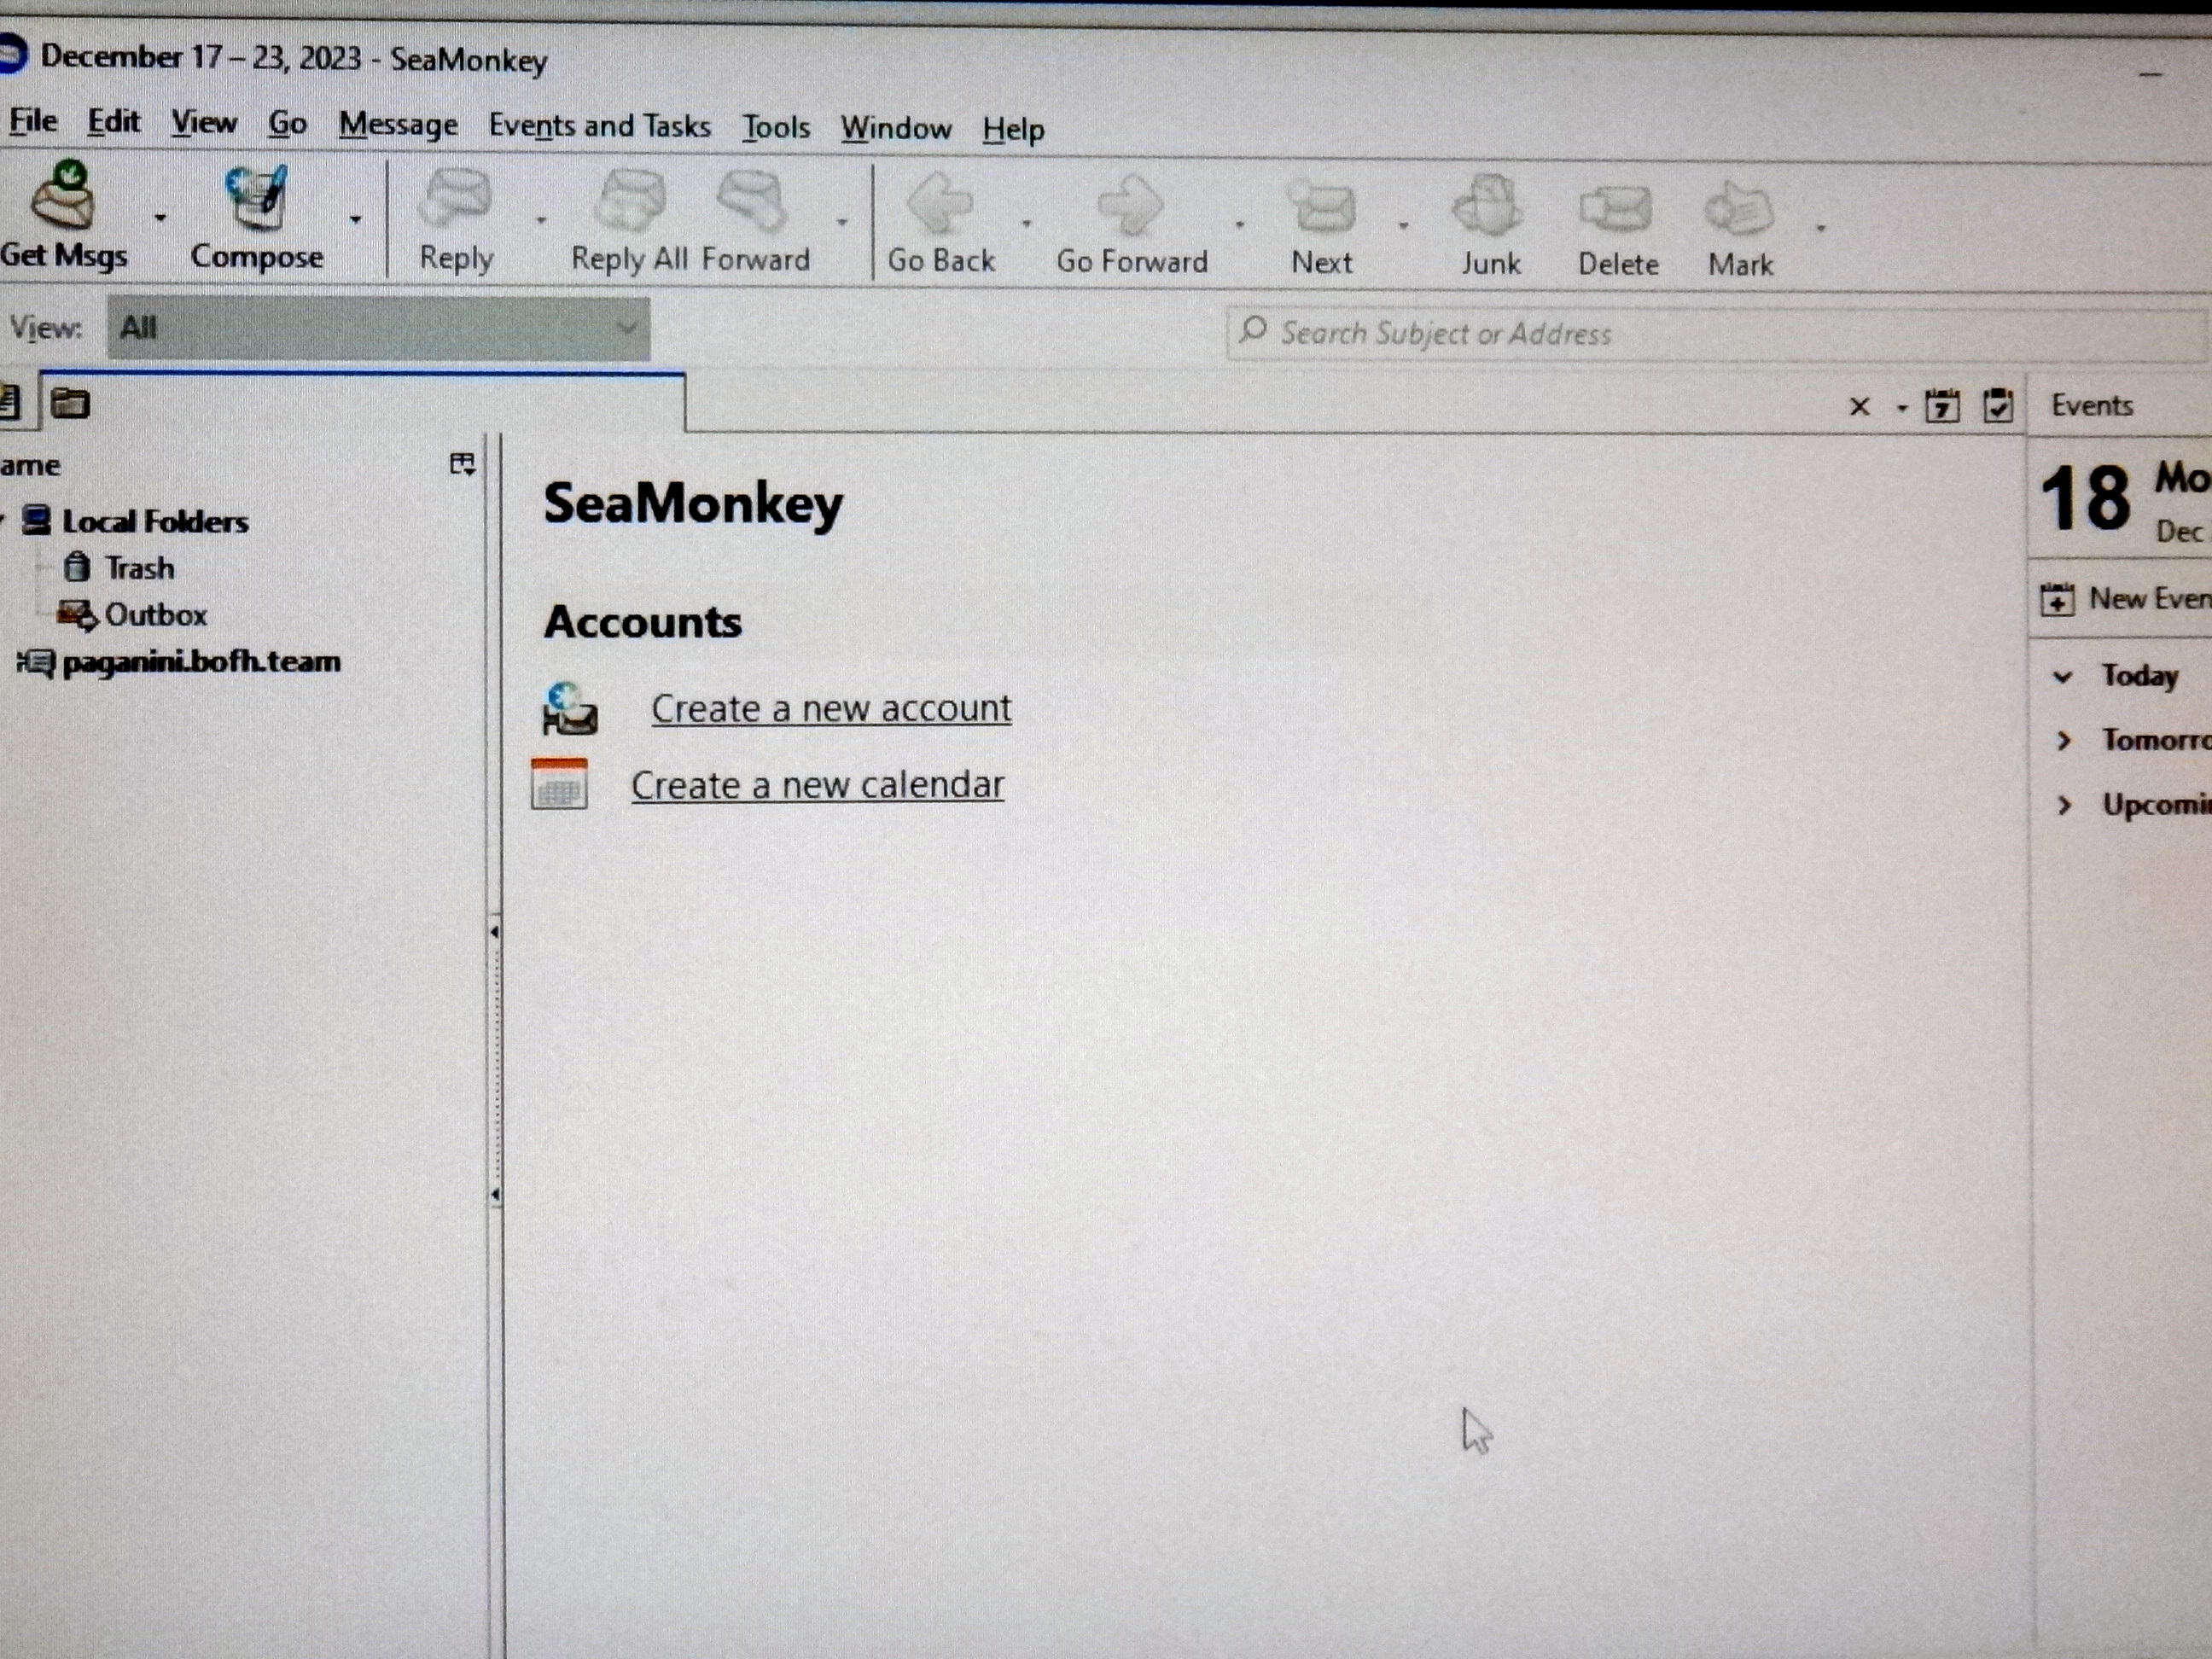This screenshot has width=2212, height=1659.
Task: Click the Create a new account link
Action: 831,708
